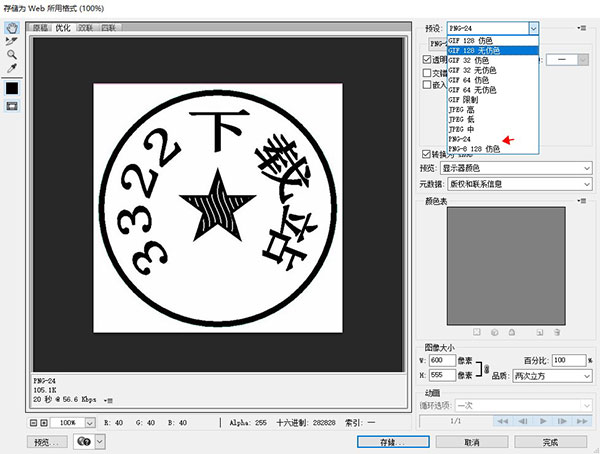This screenshot has height=454, width=600.
Task: Open the 循环选项 looping dropdown
Action: pos(523,405)
